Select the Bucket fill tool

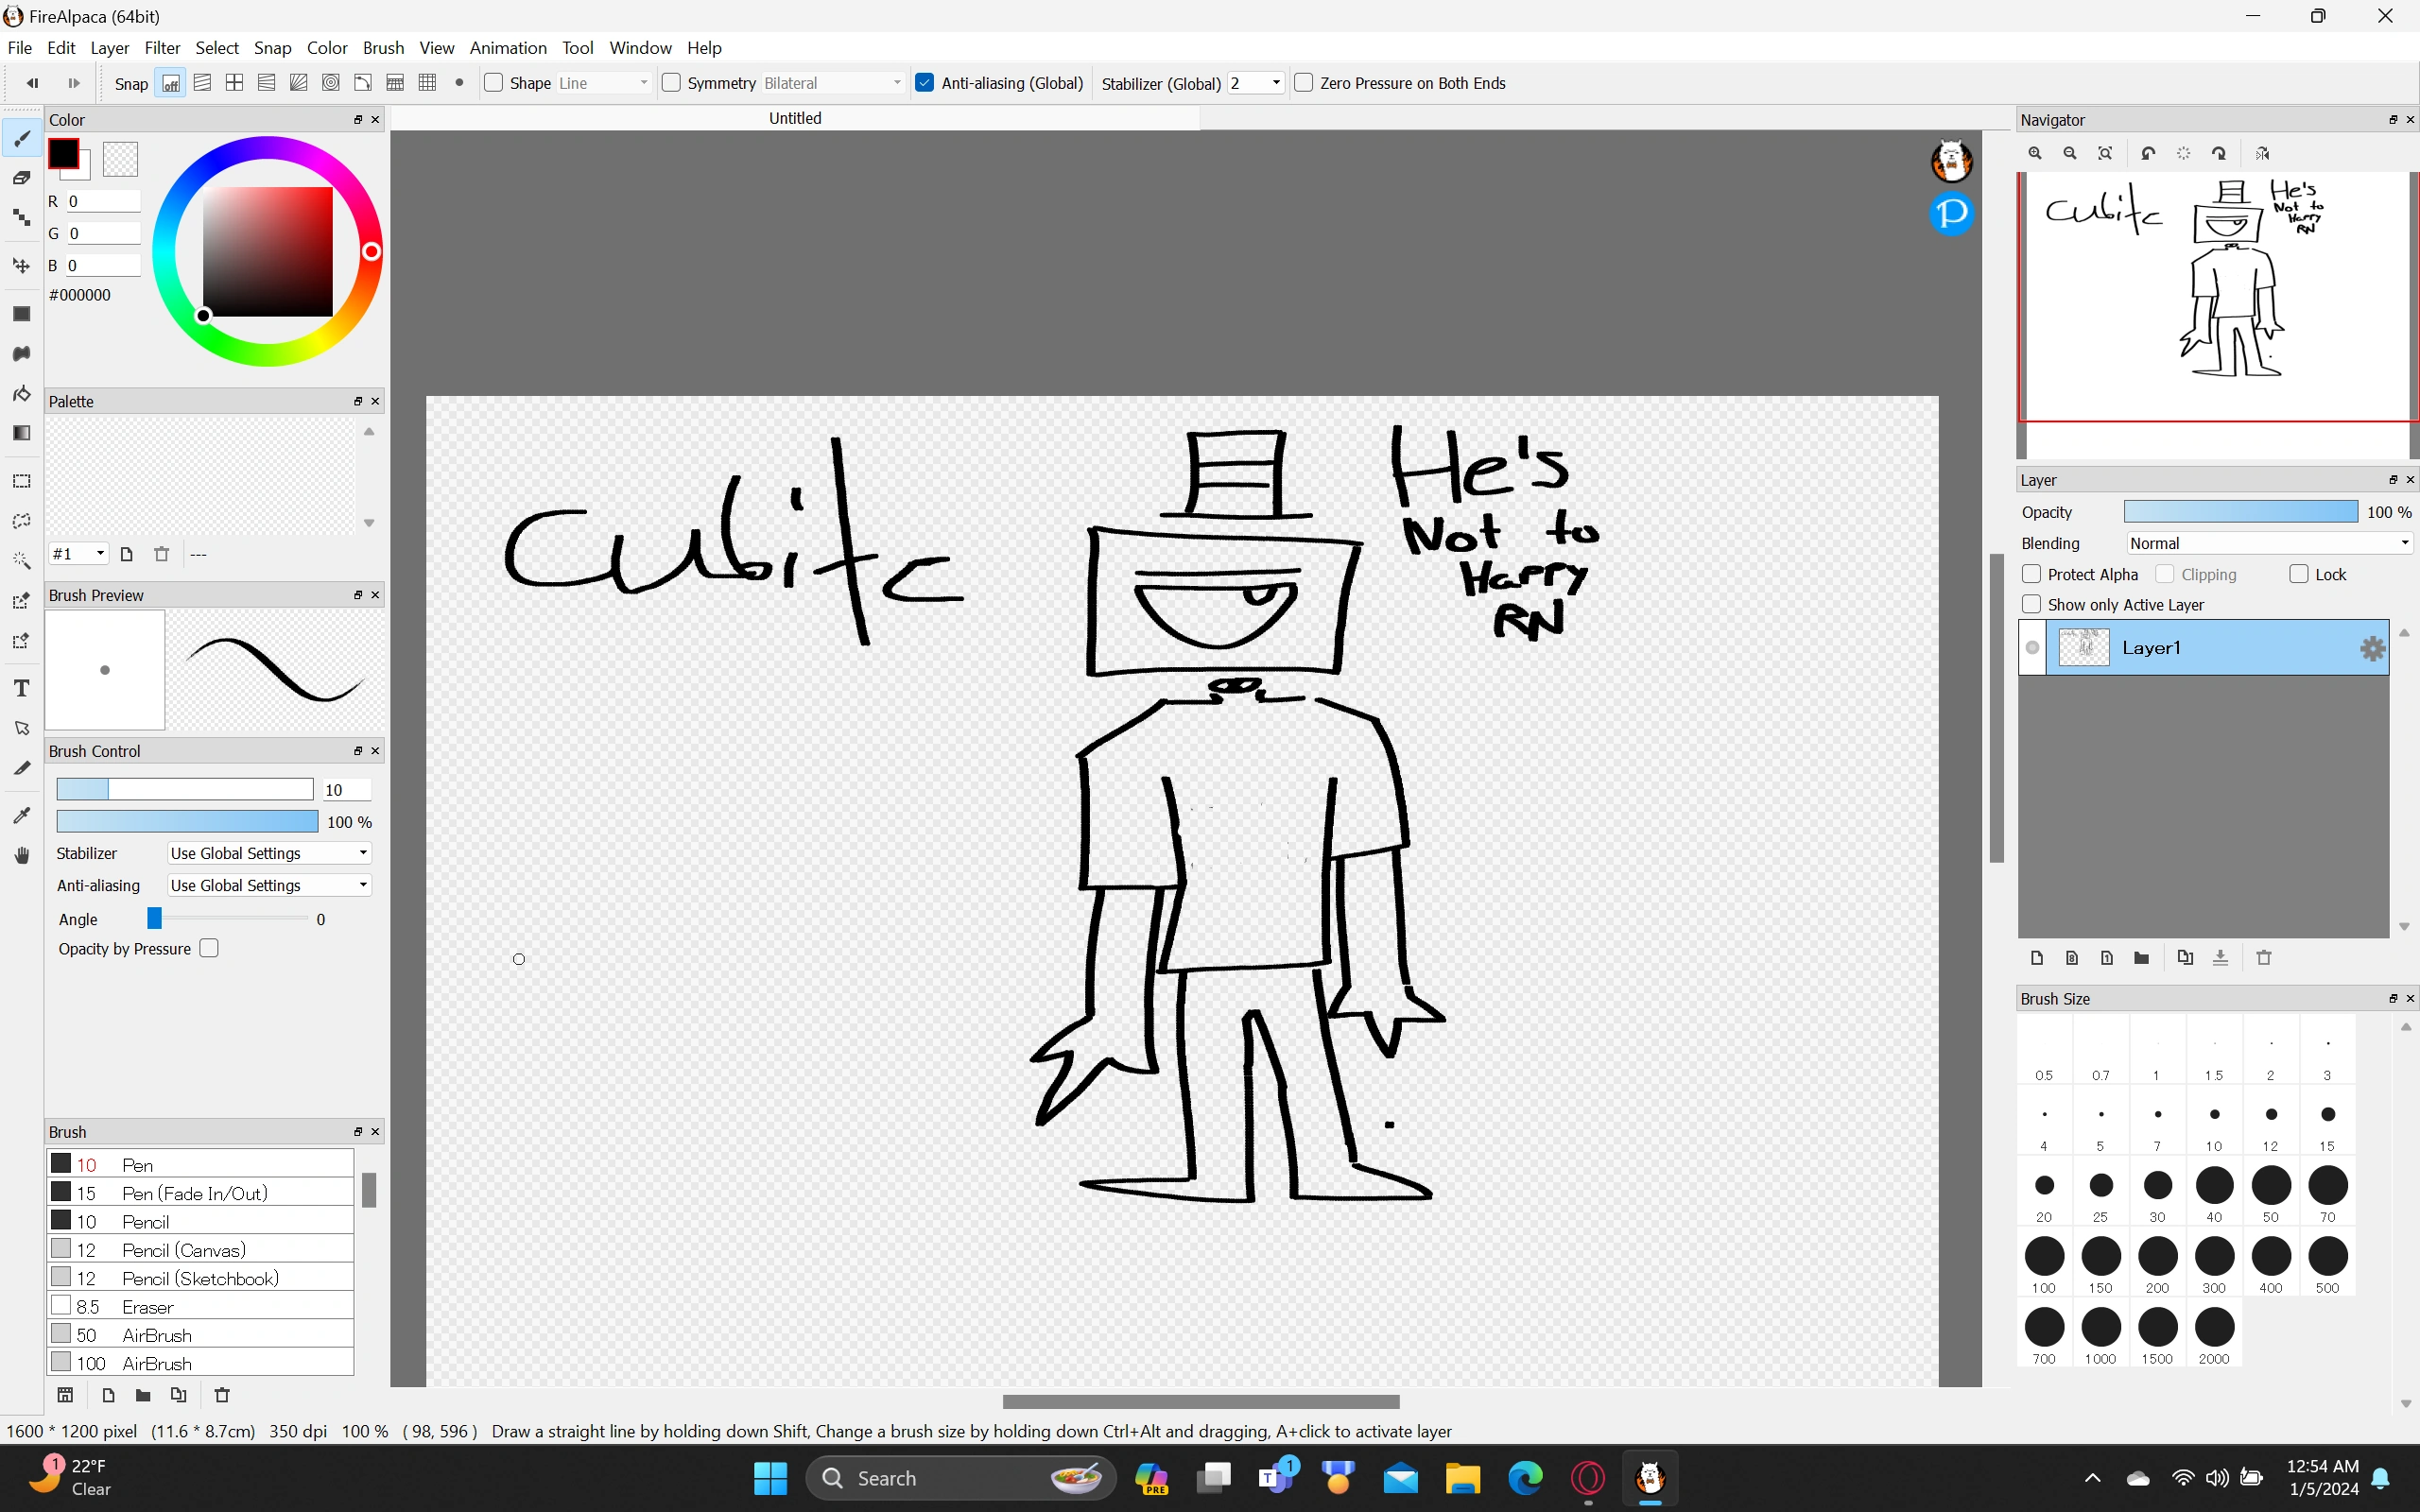pos(22,393)
